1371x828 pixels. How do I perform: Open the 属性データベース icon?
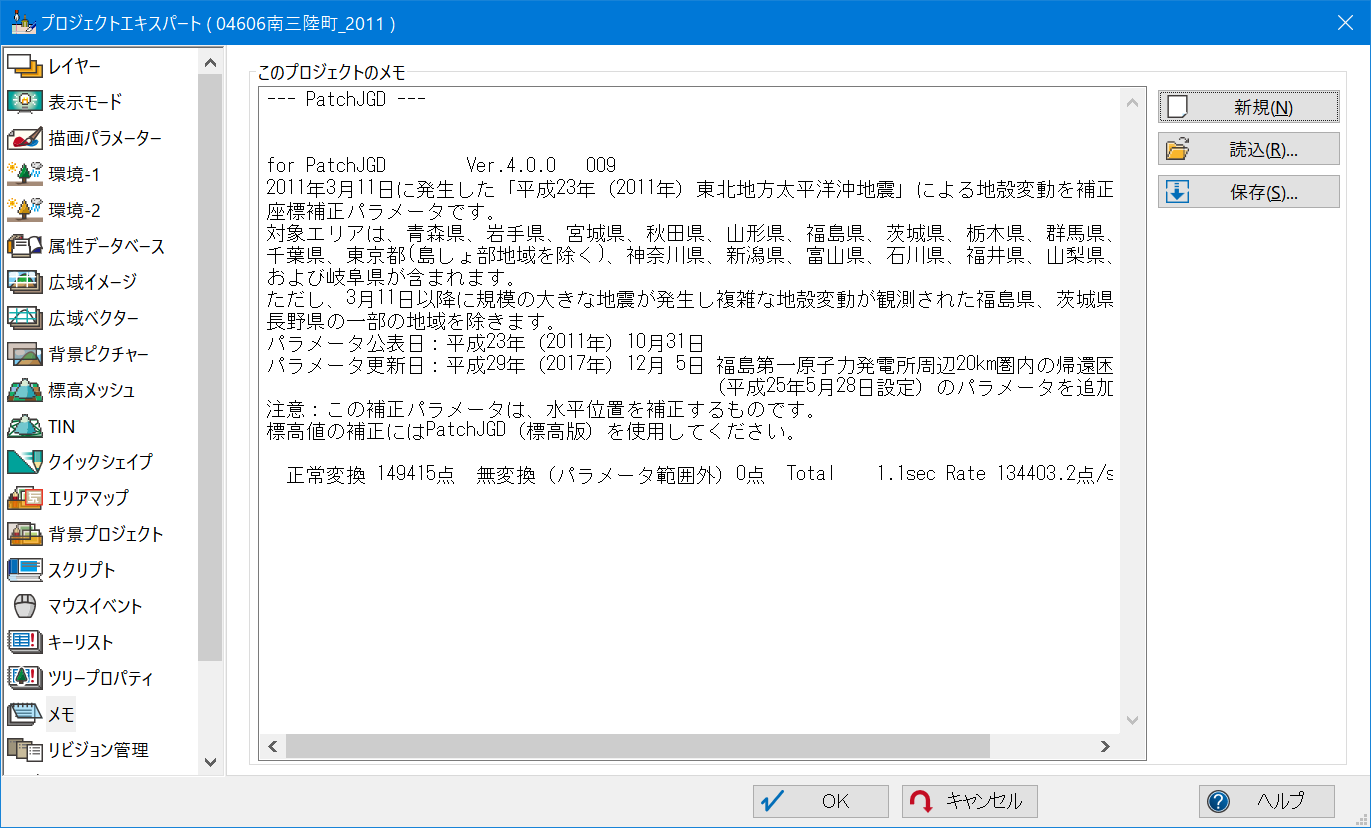point(24,246)
